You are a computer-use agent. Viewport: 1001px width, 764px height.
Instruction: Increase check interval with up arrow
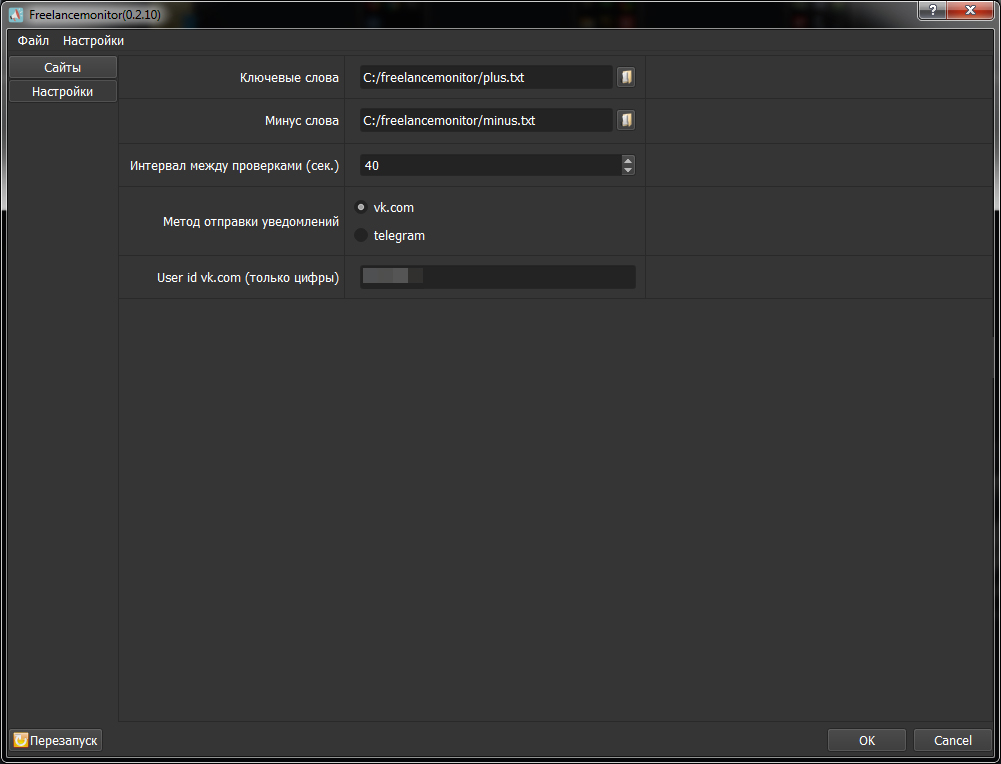point(628,161)
